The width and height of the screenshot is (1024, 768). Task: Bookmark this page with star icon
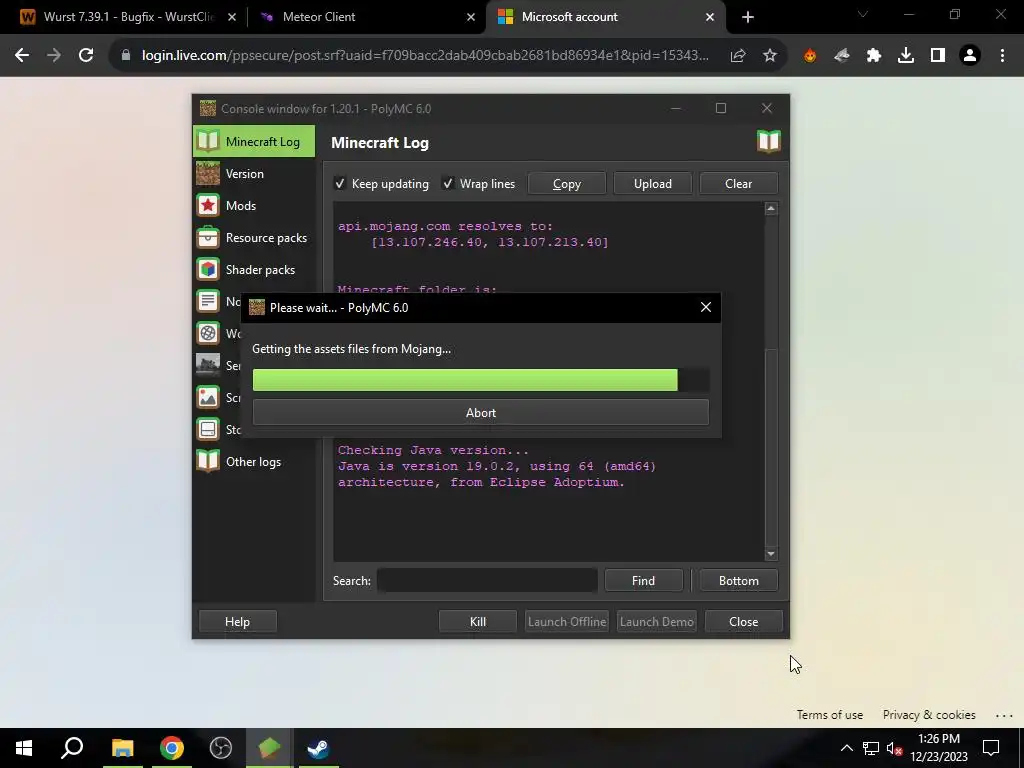click(x=770, y=56)
